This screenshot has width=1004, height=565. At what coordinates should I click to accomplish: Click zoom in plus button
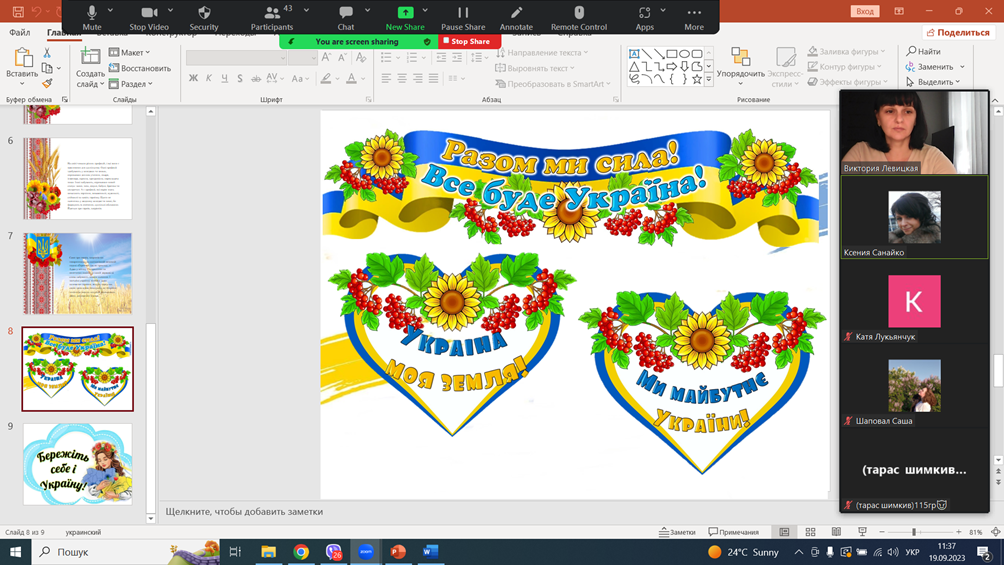(959, 532)
